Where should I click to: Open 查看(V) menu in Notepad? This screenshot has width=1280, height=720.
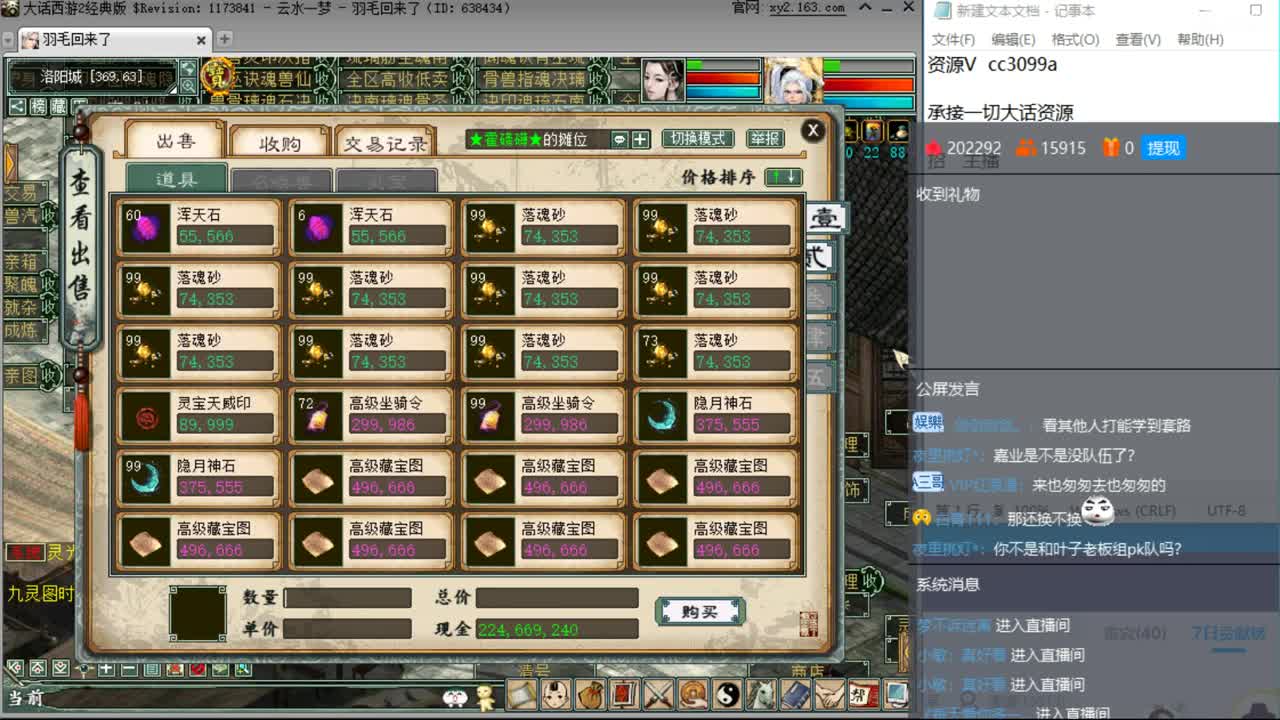tap(1138, 39)
